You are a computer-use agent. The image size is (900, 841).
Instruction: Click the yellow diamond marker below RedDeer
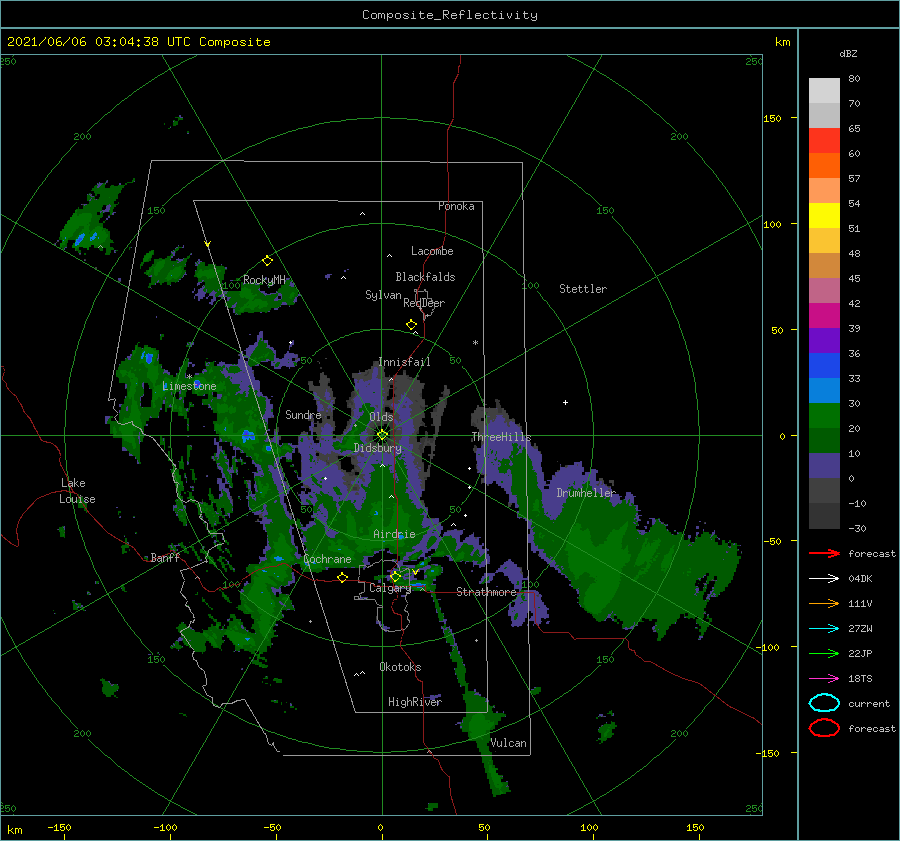[411, 325]
